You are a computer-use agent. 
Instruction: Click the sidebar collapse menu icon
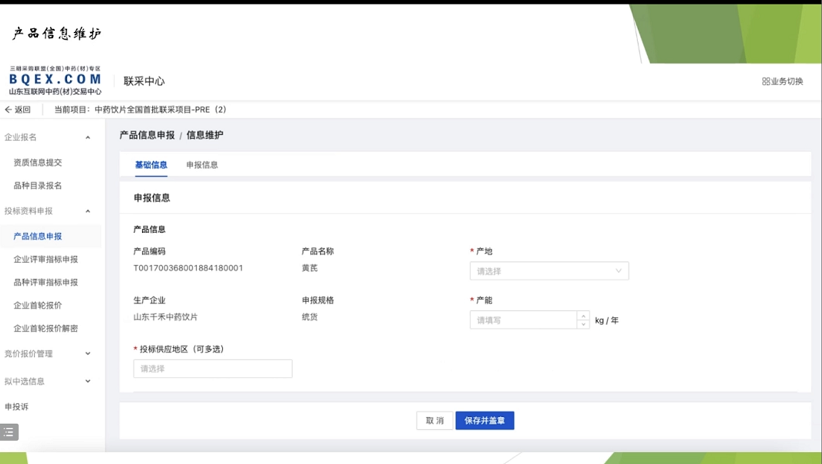coord(9,432)
